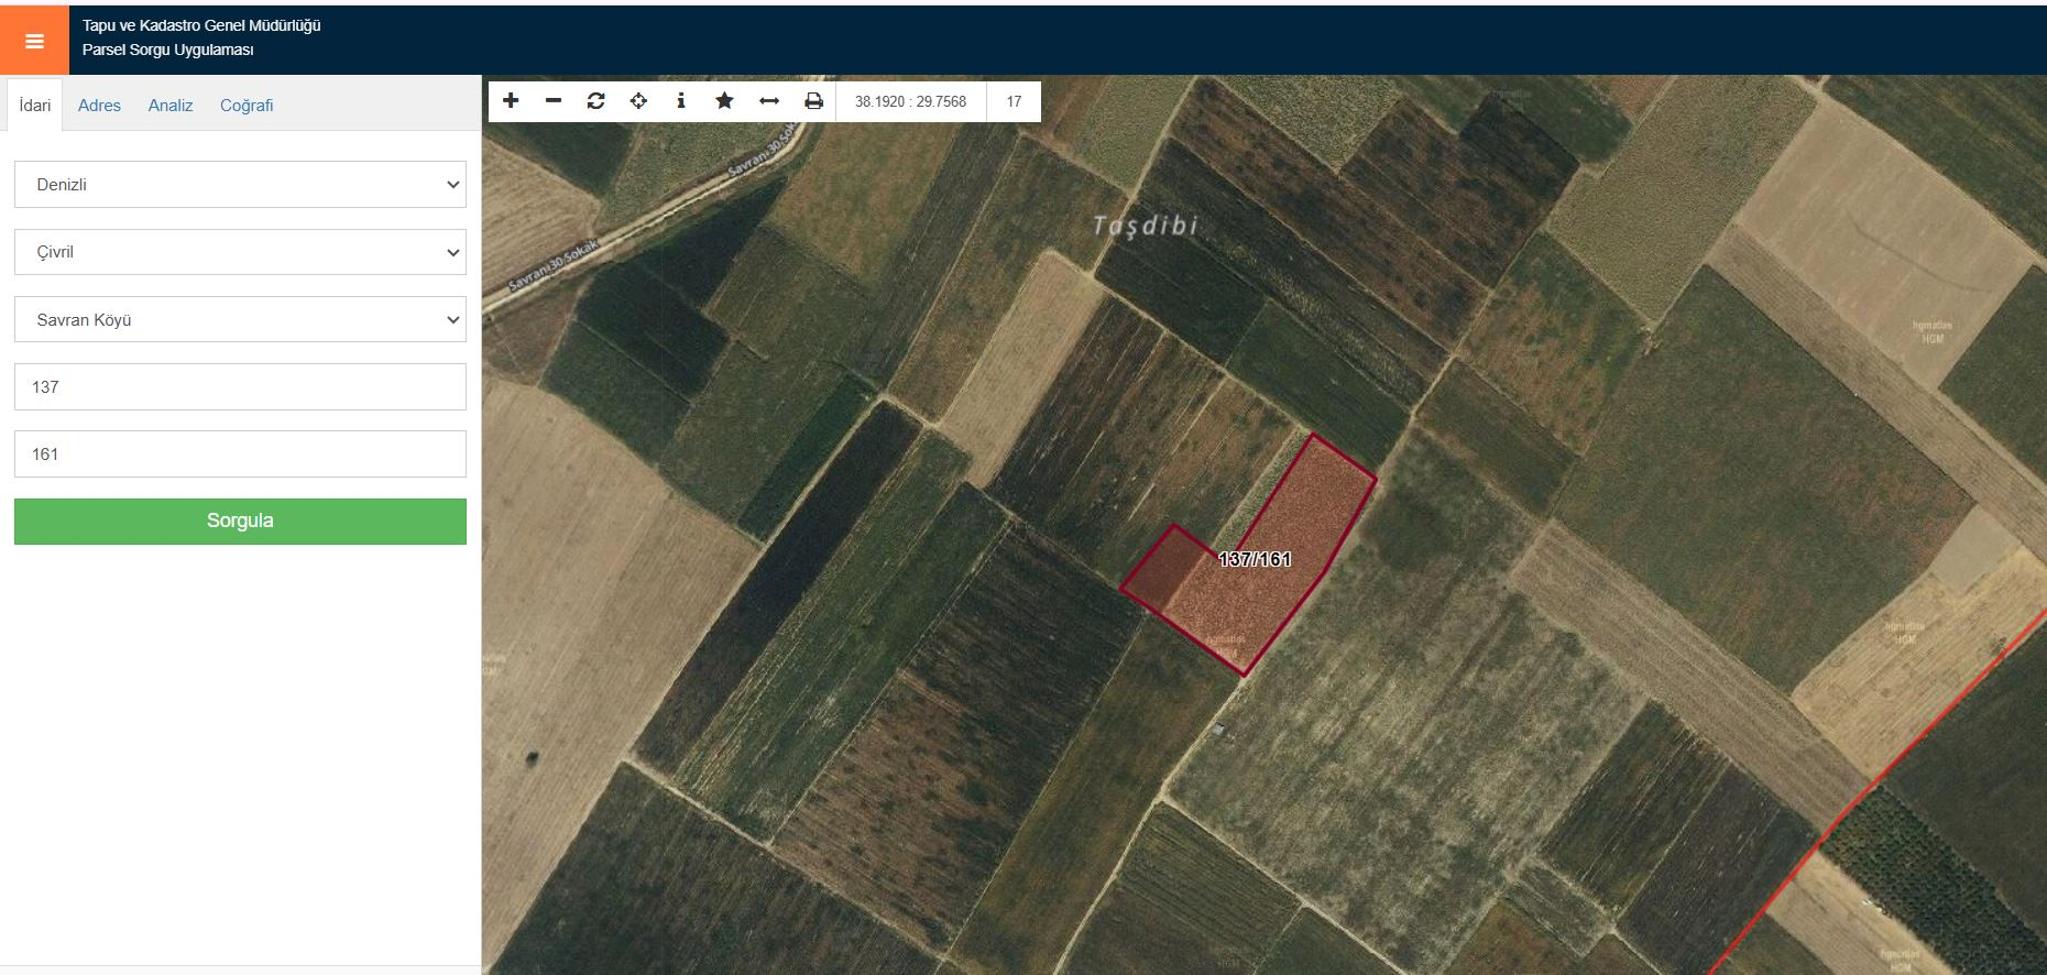Click the print map icon
Image resolution: width=2047 pixels, height=975 pixels.
pos(814,101)
